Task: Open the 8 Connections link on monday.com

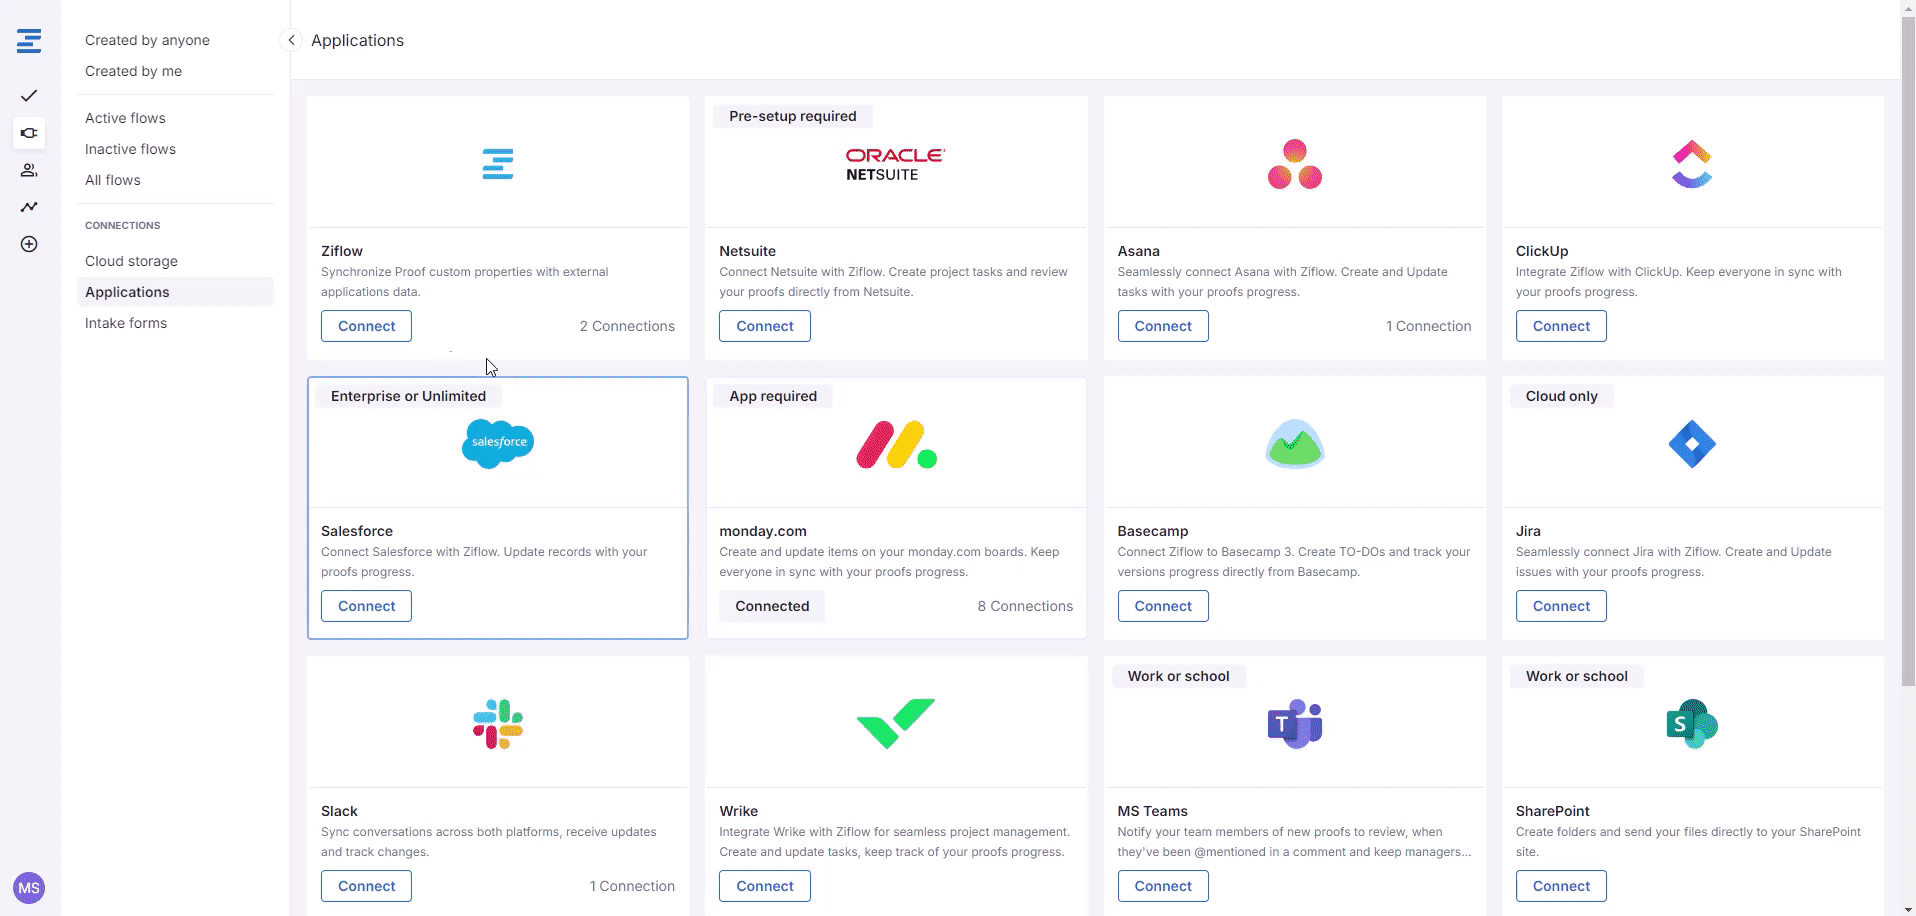Action: tap(1025, 606)
